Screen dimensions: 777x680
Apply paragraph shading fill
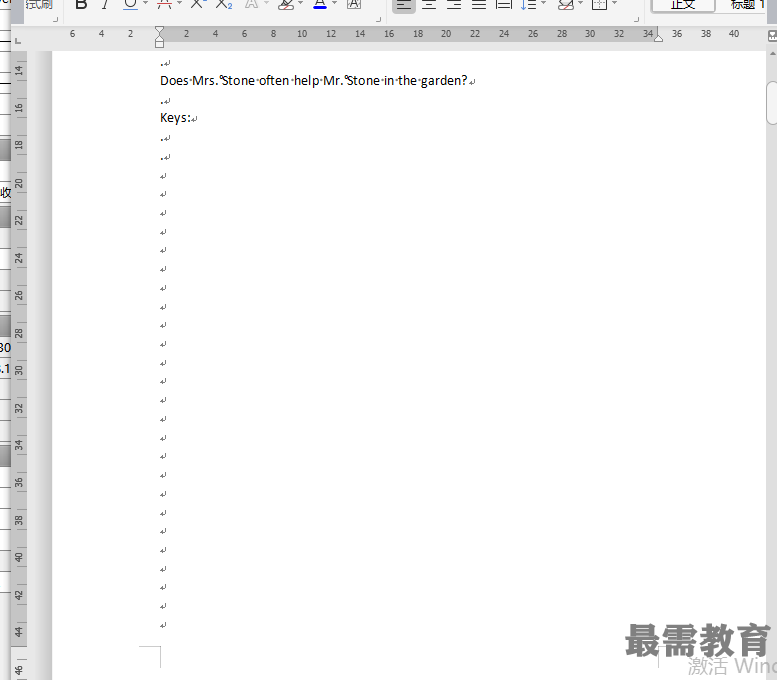click(x=565, y=5)
